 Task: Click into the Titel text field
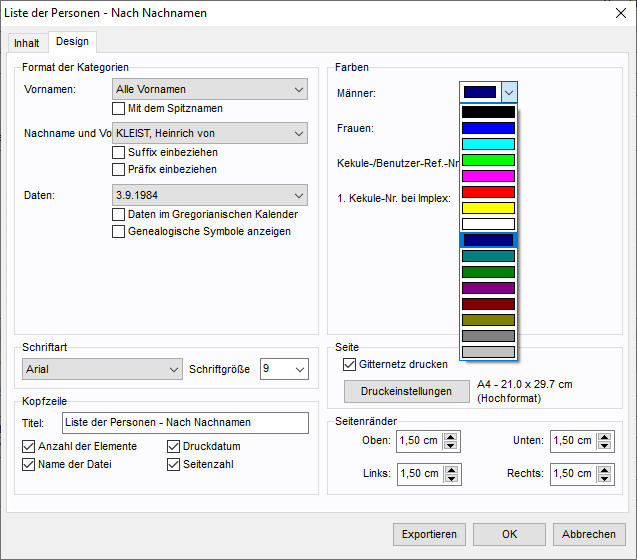[x=185, y=423]
